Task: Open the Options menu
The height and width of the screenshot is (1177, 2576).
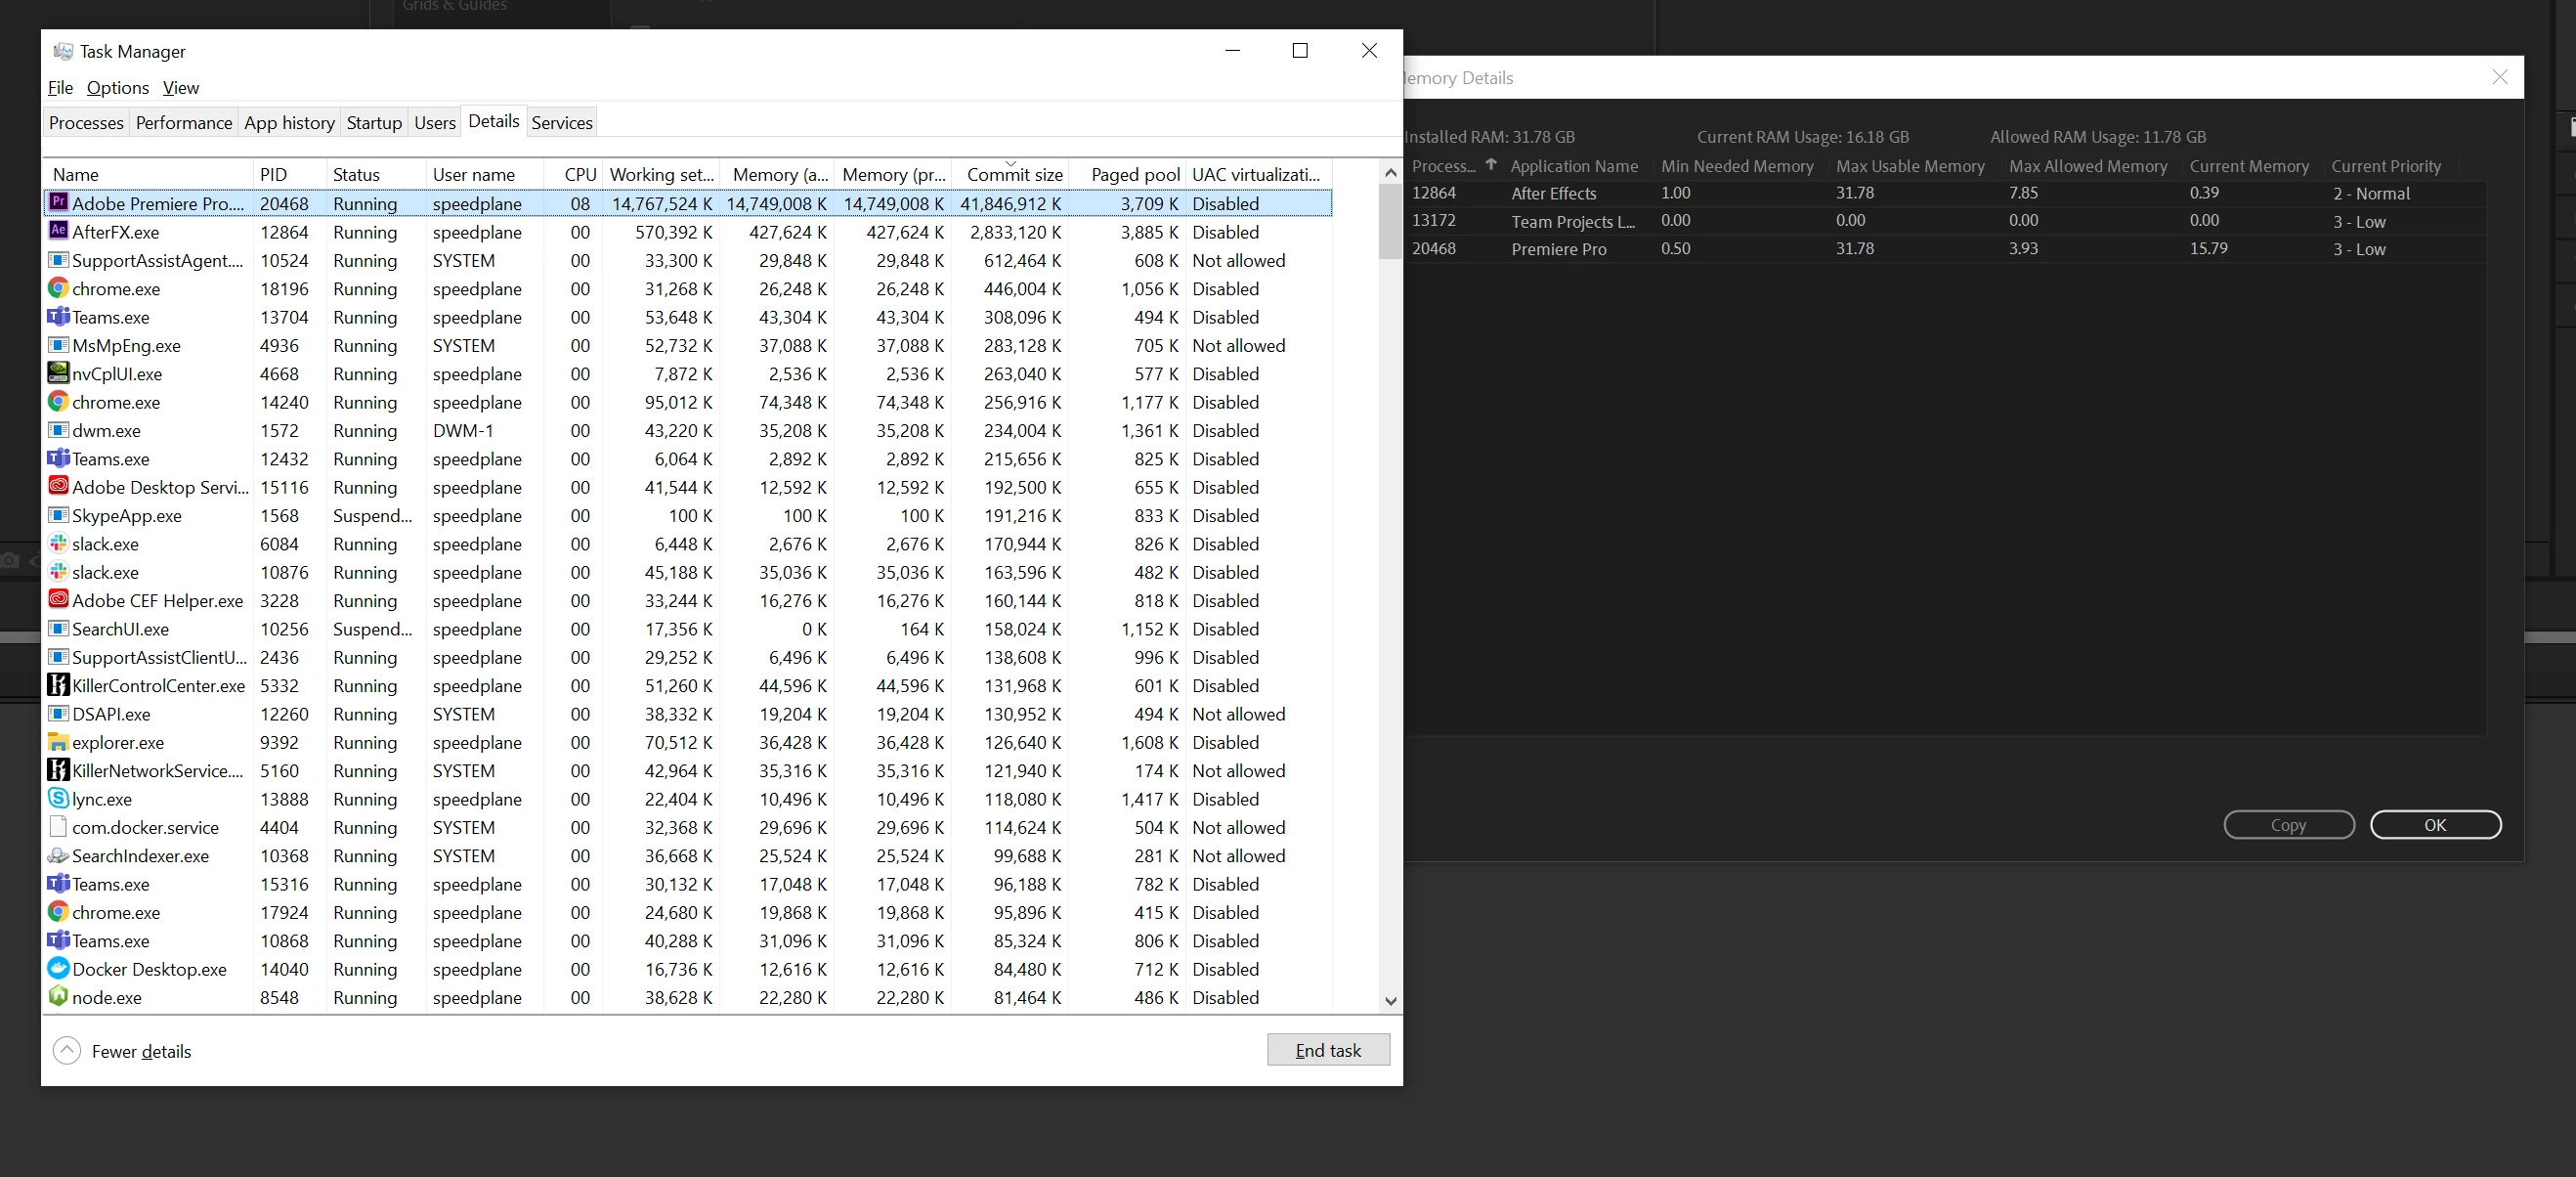Action: 117,88
